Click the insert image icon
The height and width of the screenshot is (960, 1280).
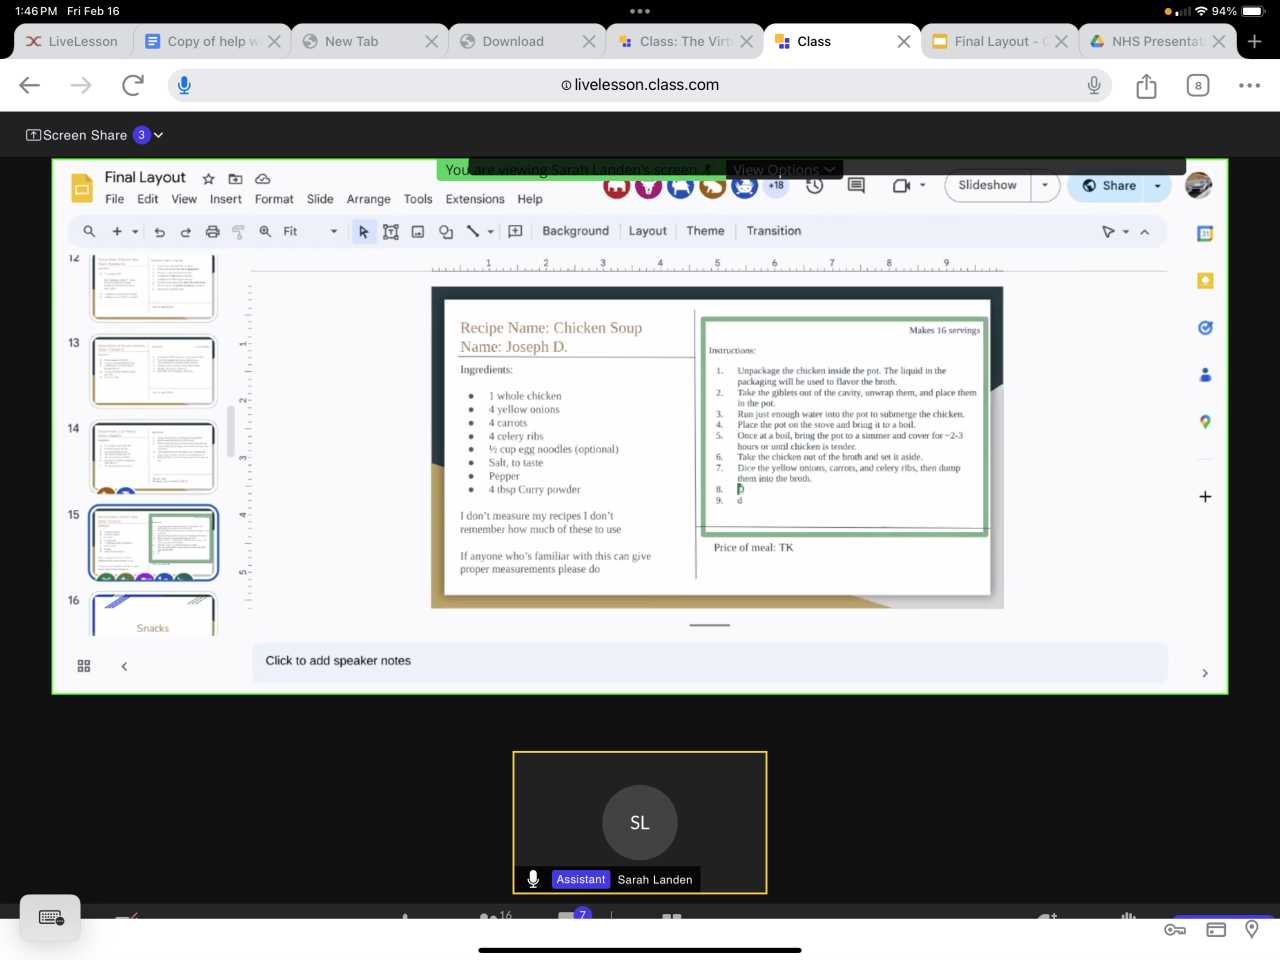tap(418, 232)
